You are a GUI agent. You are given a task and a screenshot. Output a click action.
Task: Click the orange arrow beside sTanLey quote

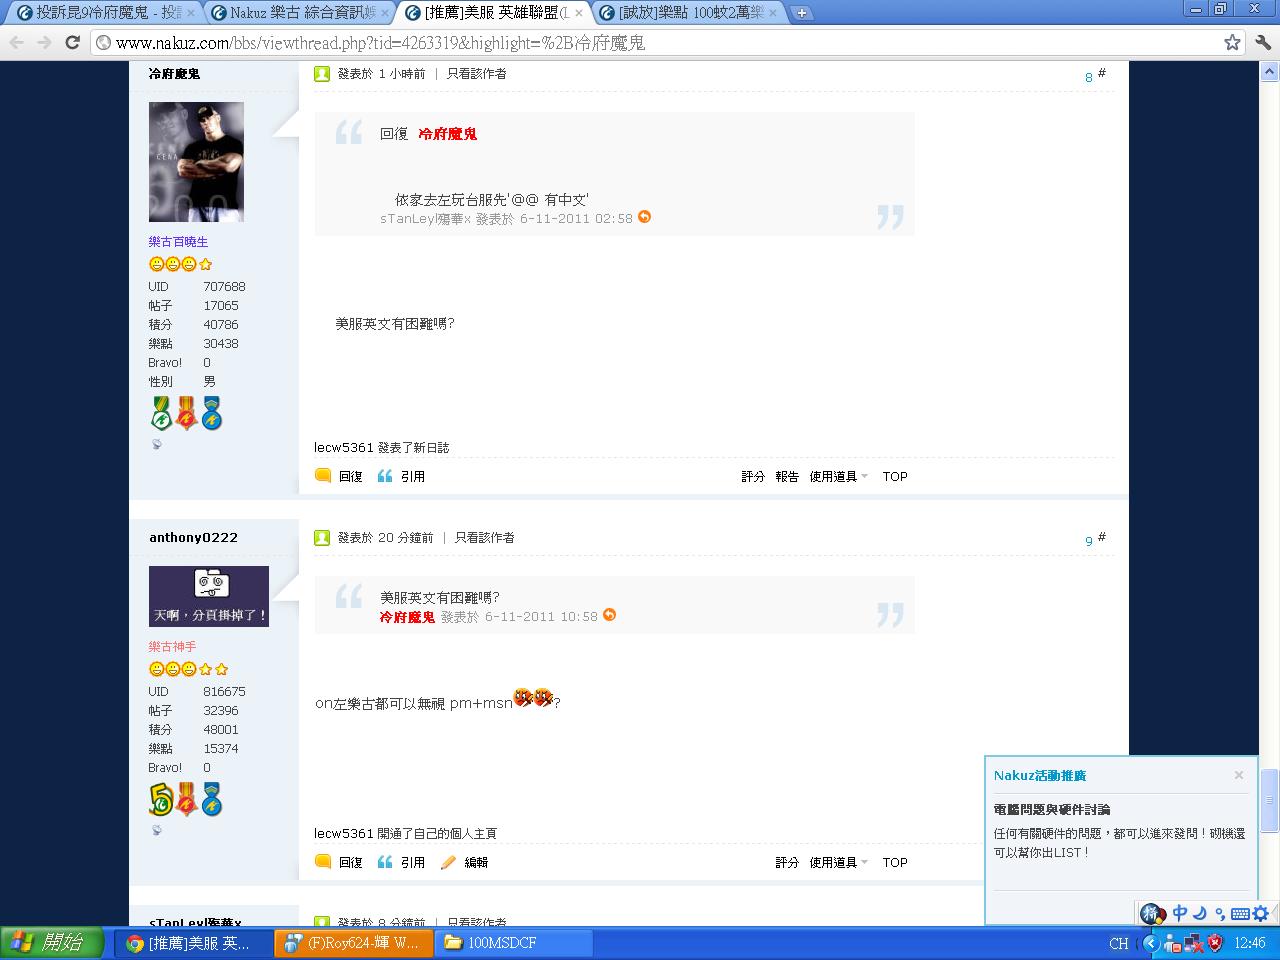644,217
